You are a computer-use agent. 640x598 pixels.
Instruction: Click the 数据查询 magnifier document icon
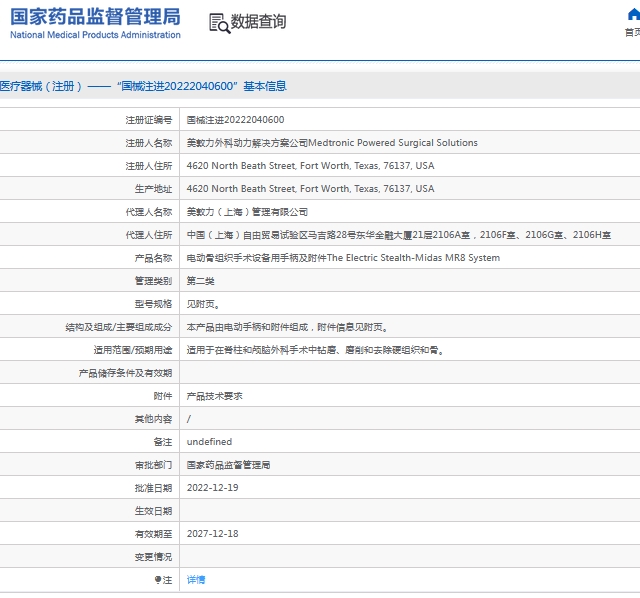(220, 23)
